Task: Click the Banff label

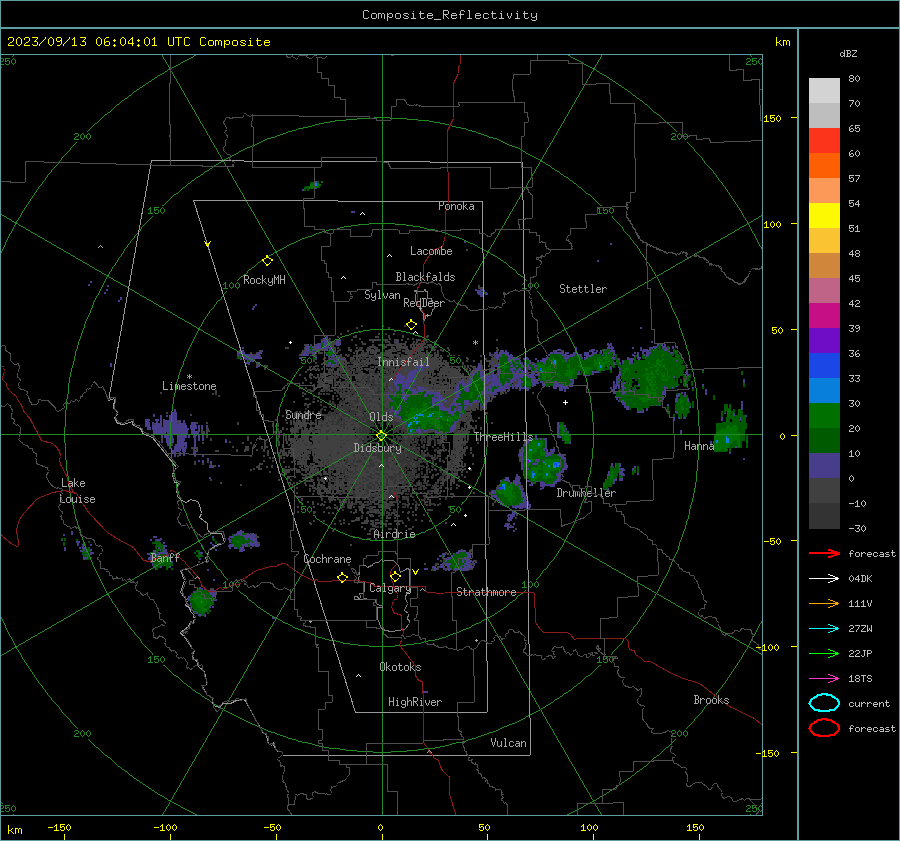Action: (165, 557)
